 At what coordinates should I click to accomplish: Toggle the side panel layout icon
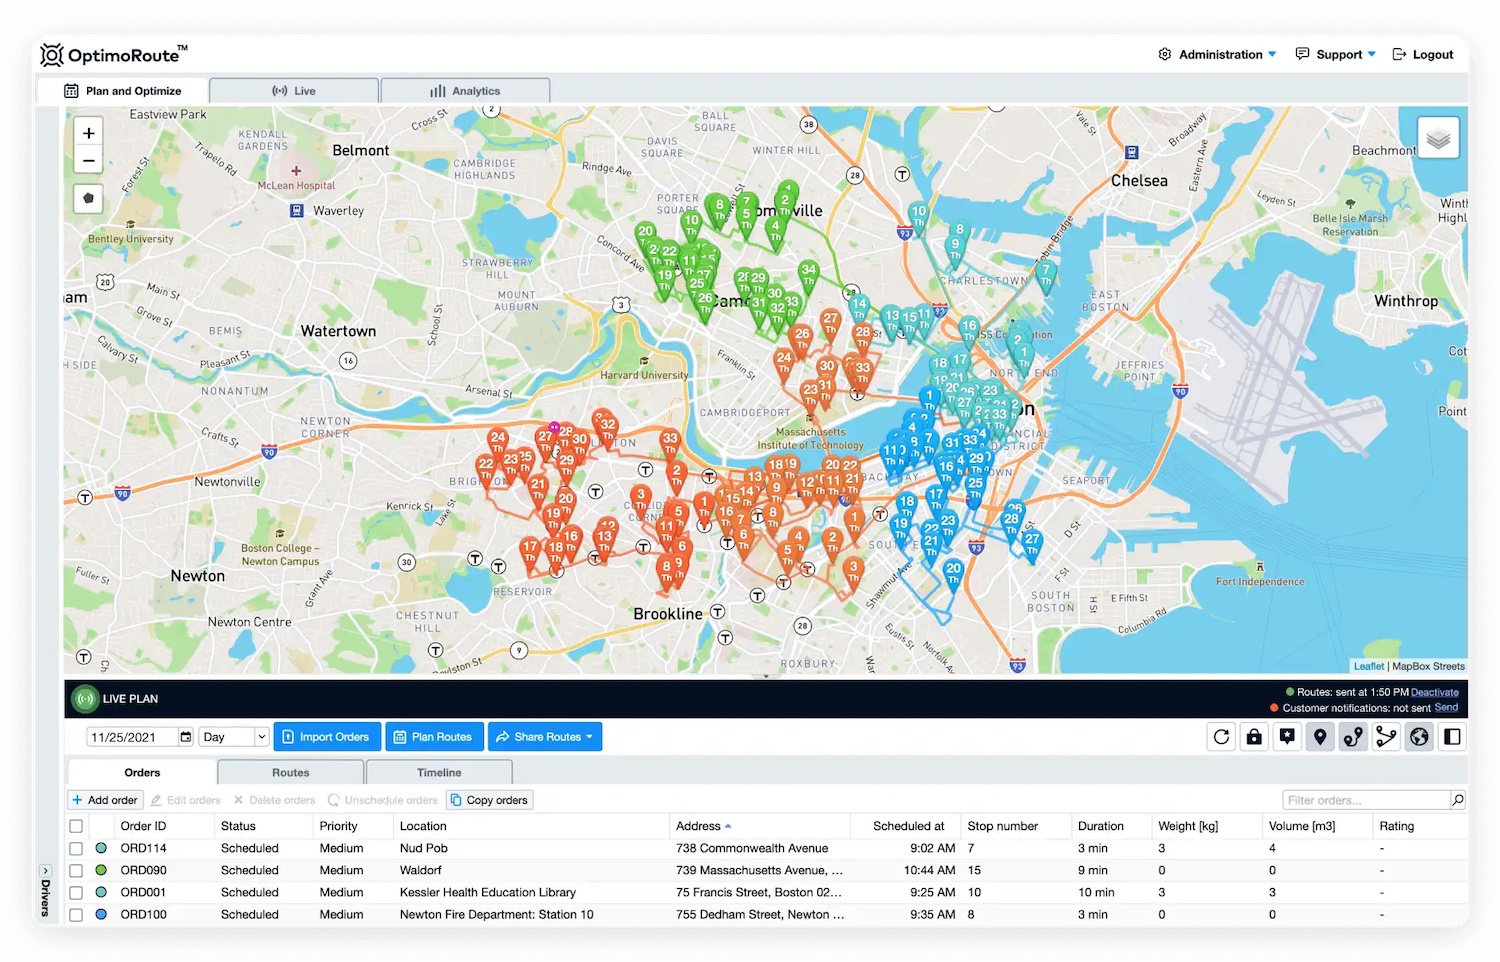coord(1452,737)
